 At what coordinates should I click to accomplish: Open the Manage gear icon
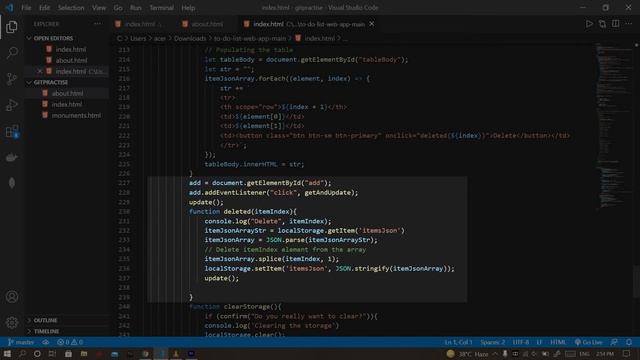click(x=12, y=322)
